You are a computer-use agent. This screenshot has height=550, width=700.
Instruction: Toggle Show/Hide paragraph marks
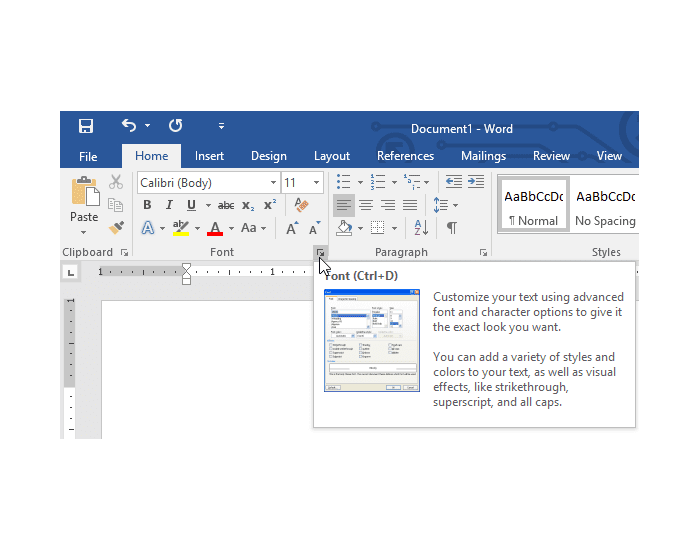pos(452,228)
